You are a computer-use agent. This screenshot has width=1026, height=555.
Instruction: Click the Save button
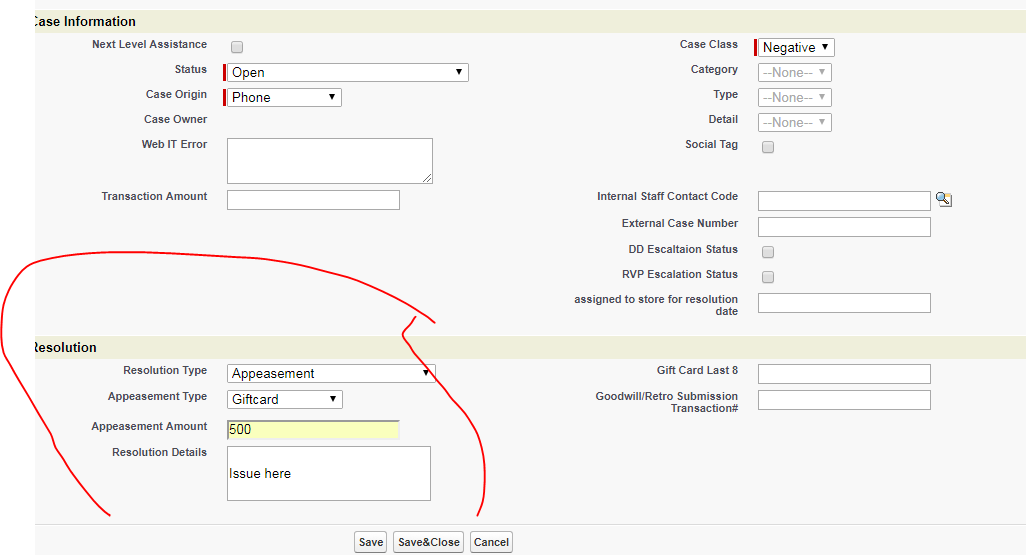[x=370, y=542]
